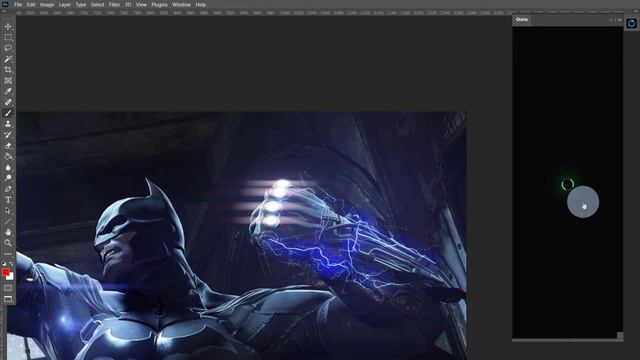Select the Blur tool
Viewport: 640px width, 360px height.
8,167
